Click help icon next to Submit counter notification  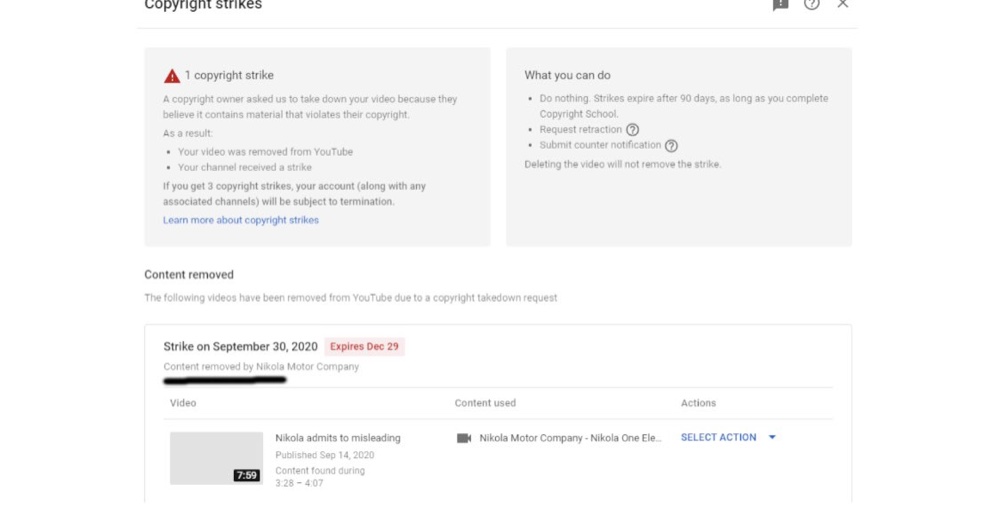pyautogui.click(x=671, y=145)
